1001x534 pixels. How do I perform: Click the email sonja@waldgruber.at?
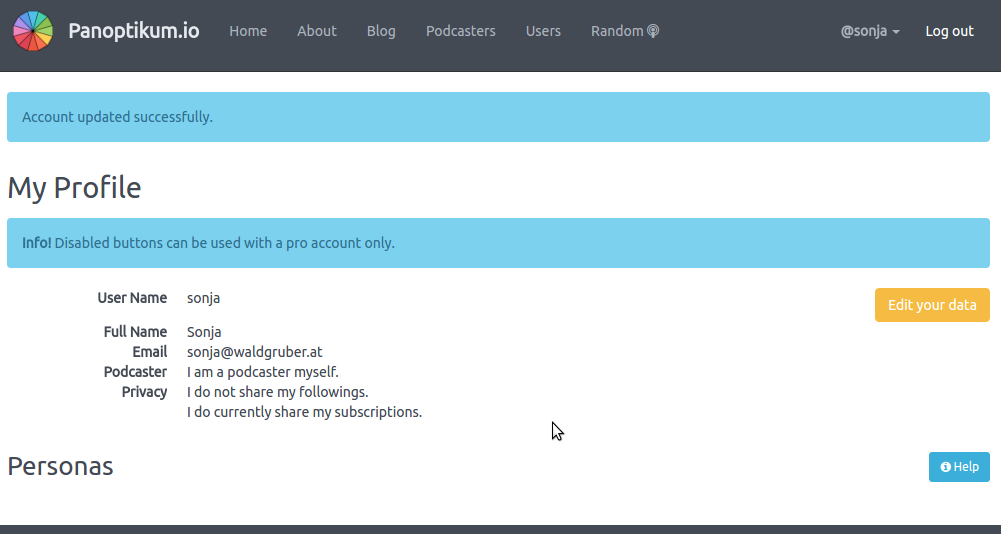tap(255, 352)
